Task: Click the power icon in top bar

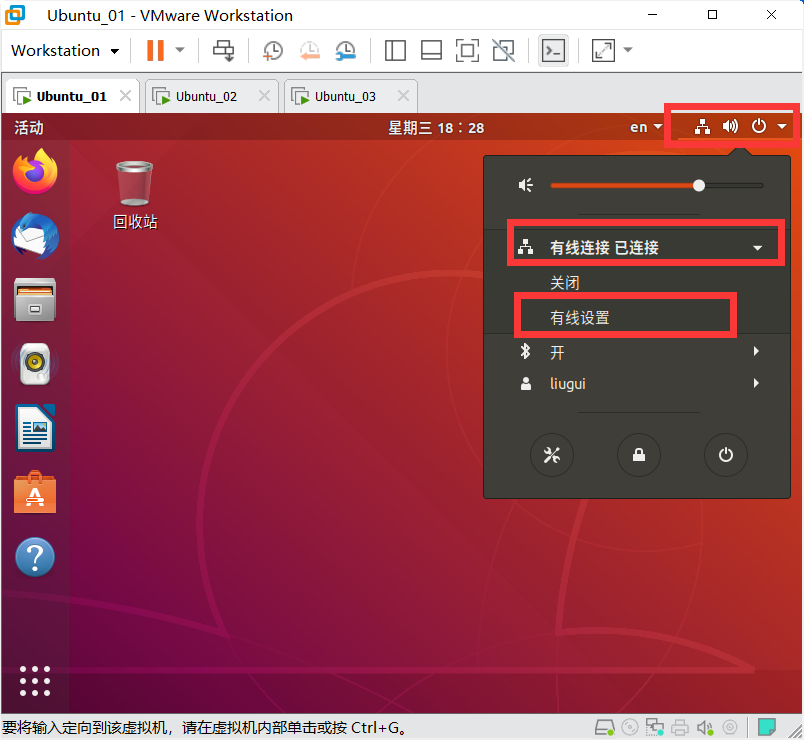Action: tap(758, 126)
